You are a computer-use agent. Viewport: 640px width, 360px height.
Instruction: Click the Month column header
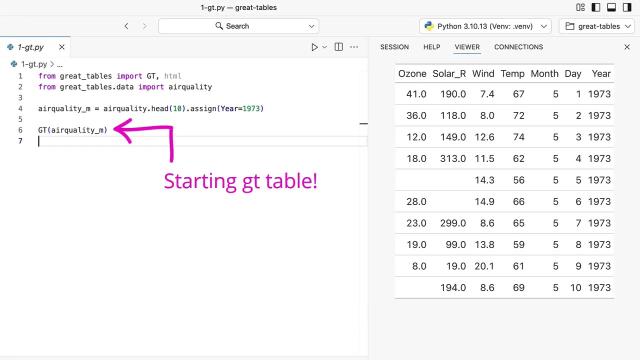click(x=544, y=74)
